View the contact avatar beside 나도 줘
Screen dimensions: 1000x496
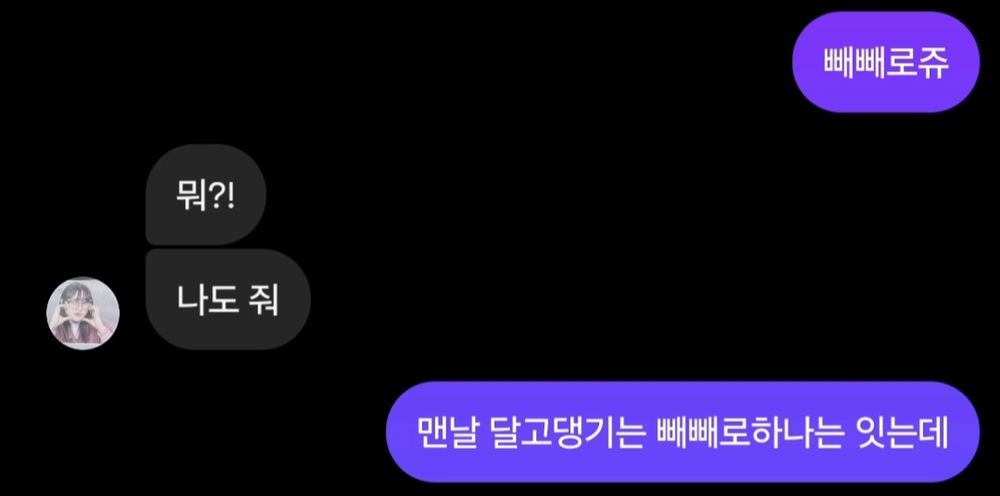tap(83, 313)
